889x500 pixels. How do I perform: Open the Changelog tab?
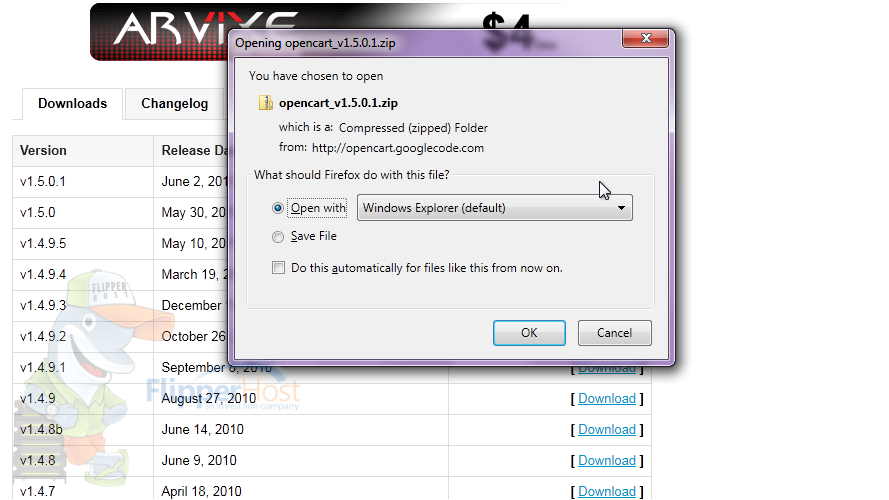175,104
